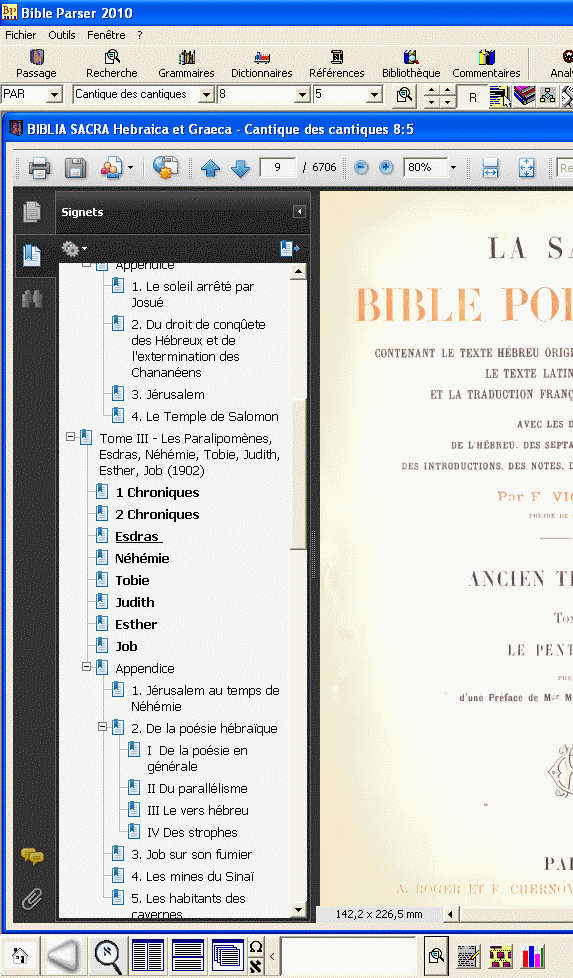Click the highlighted text cursor icon
Image resolution: width=573 pixels, height=978 pixels.
(500, 96)
